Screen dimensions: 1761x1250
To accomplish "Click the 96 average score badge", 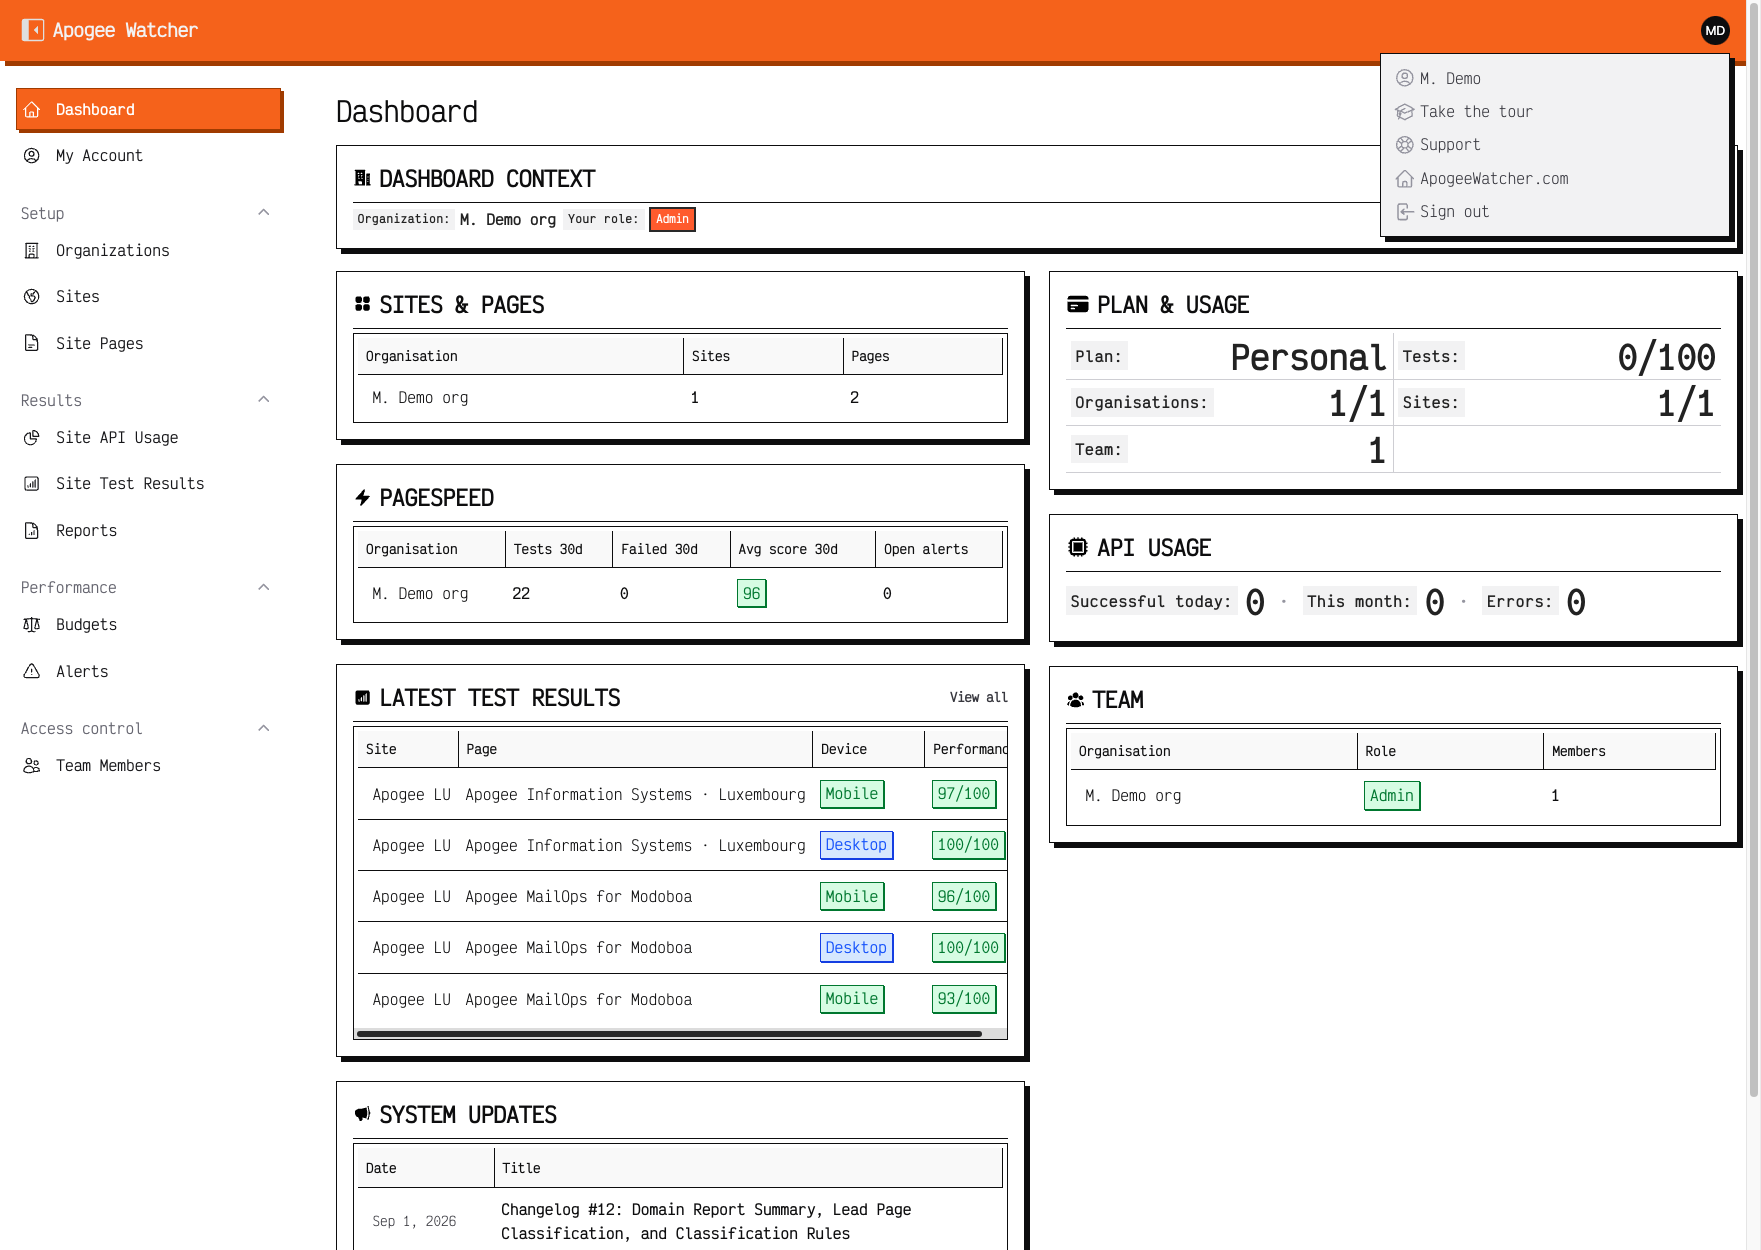I will tap(751, 593).
